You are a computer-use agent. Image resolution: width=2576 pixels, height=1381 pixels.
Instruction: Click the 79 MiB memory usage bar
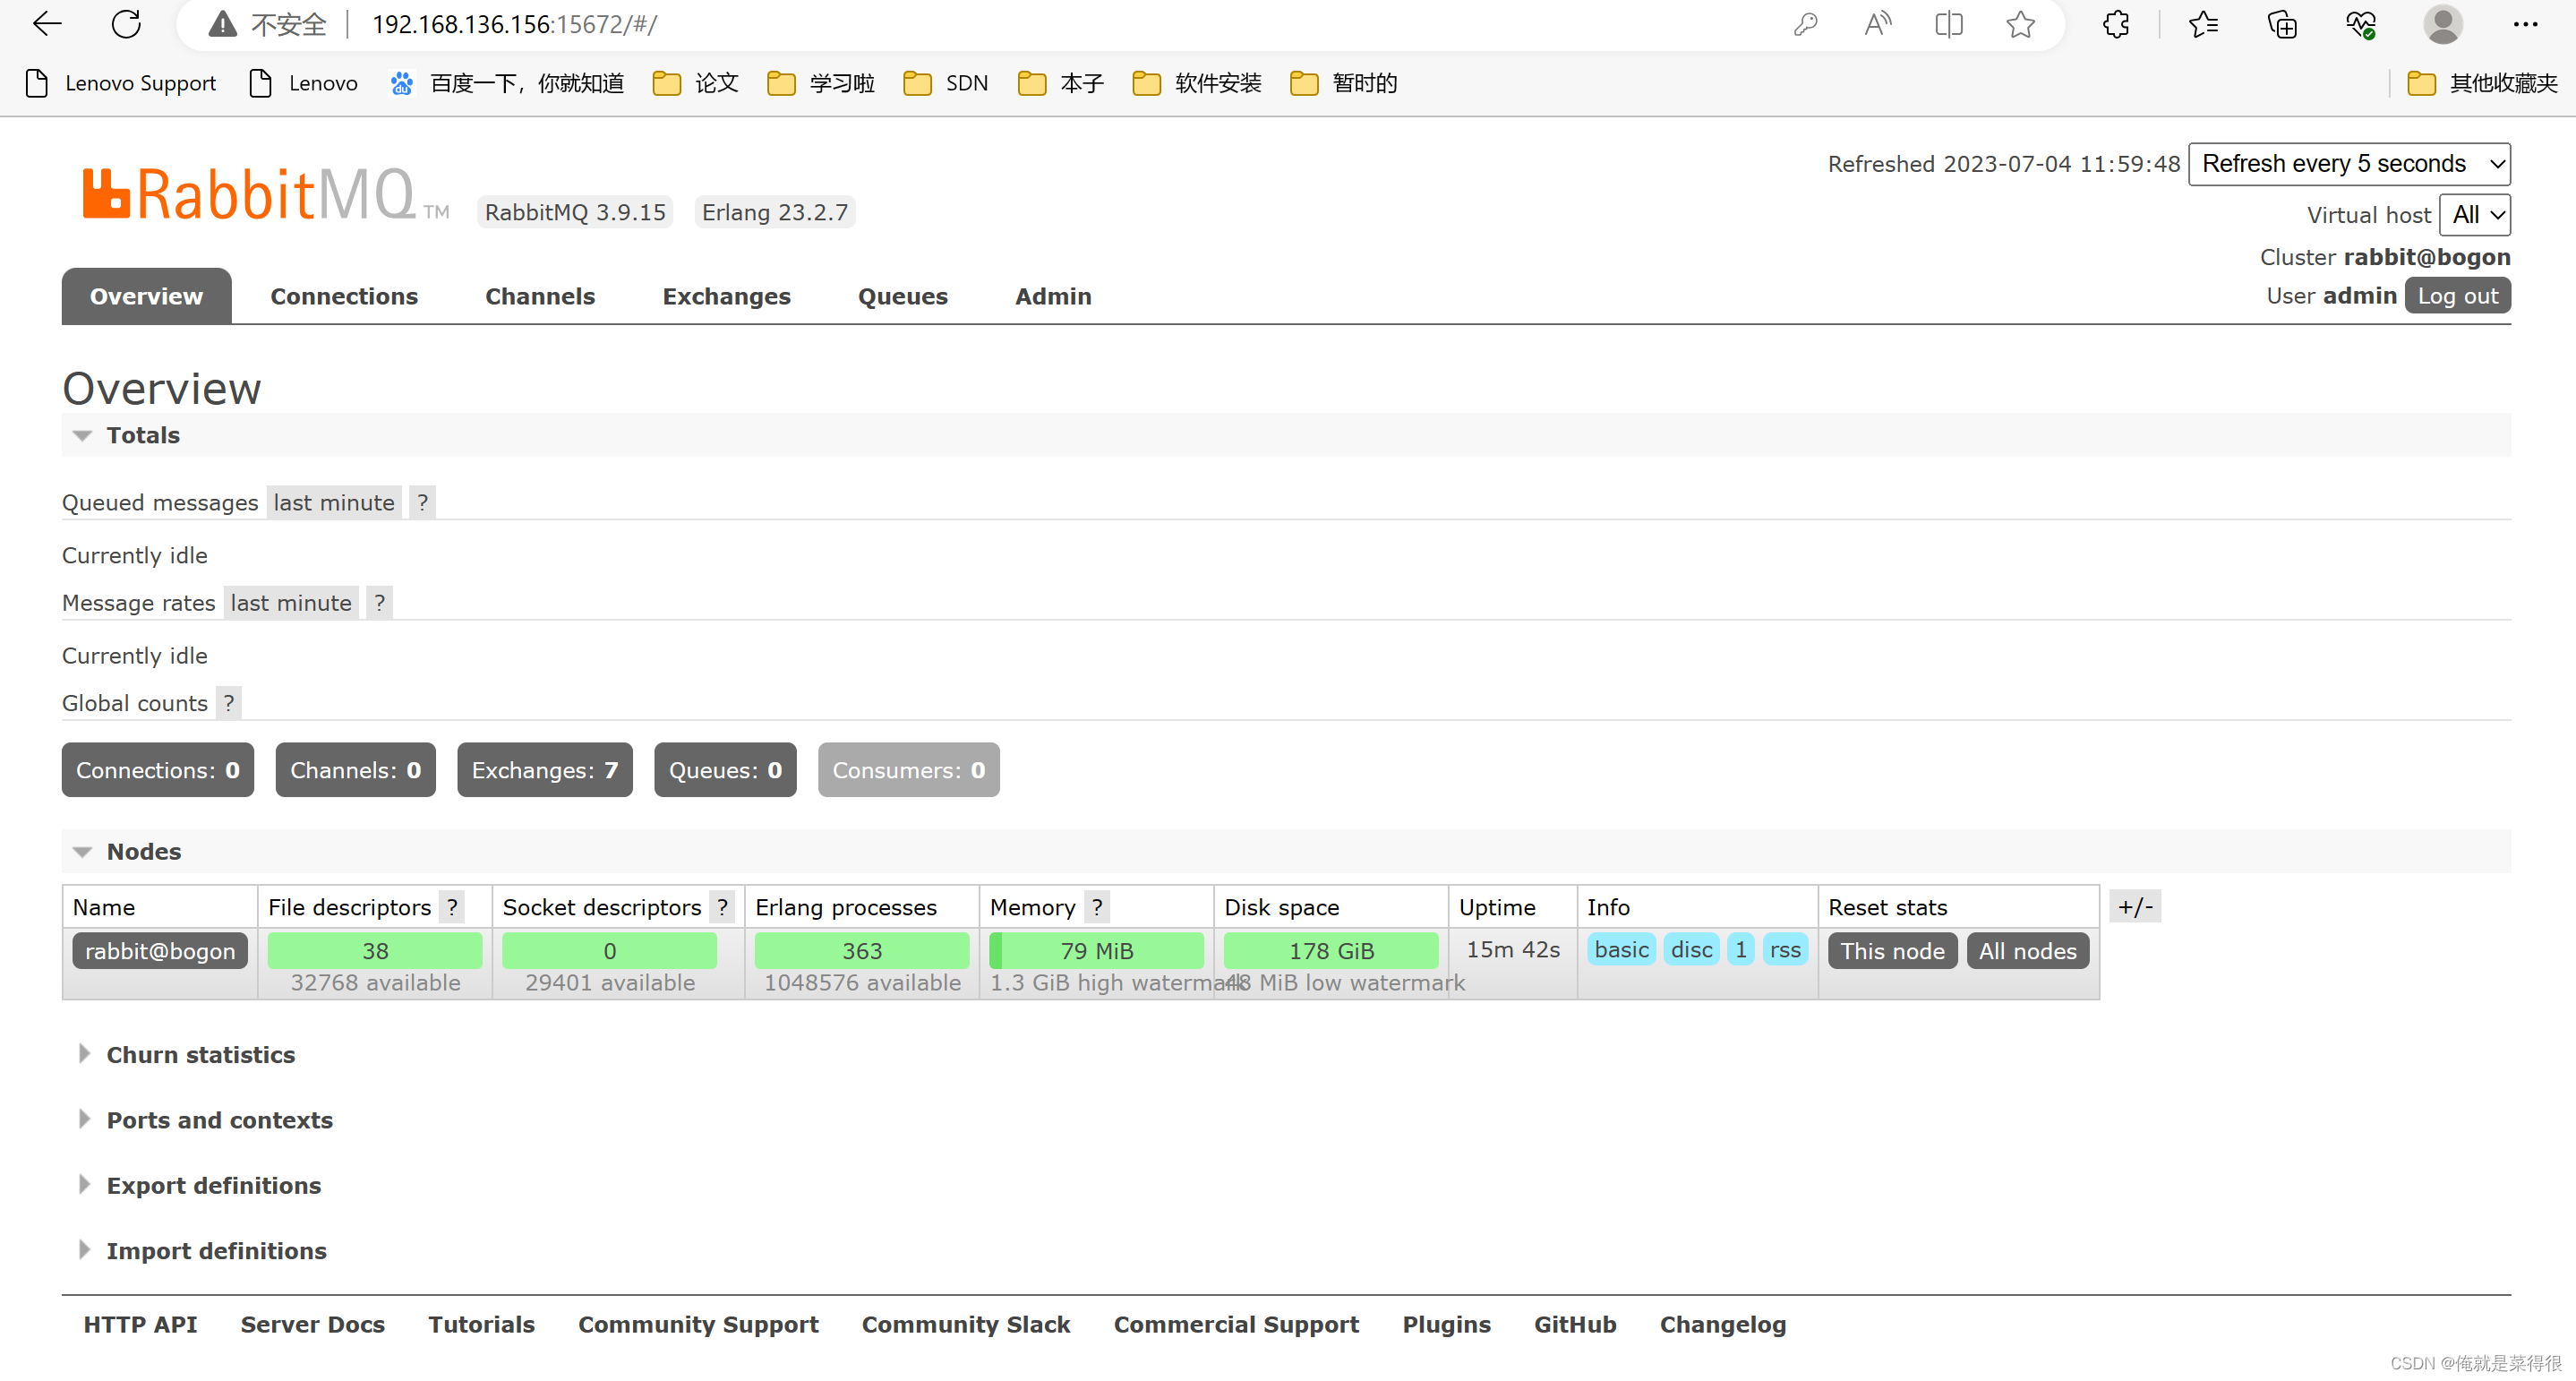pos(1096,951)
